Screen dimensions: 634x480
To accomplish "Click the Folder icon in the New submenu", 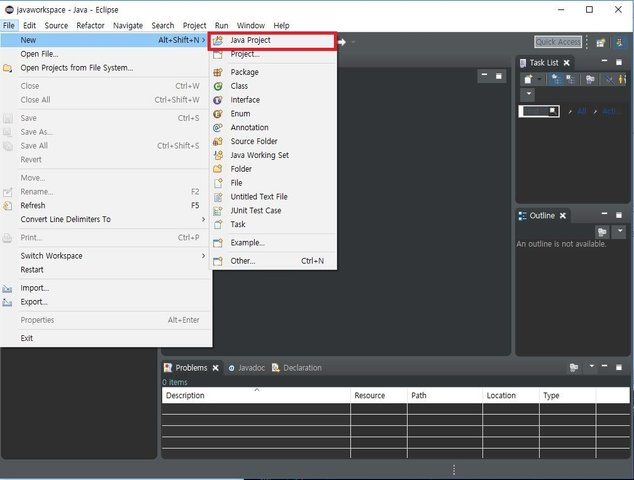I will tap(218, 169).
